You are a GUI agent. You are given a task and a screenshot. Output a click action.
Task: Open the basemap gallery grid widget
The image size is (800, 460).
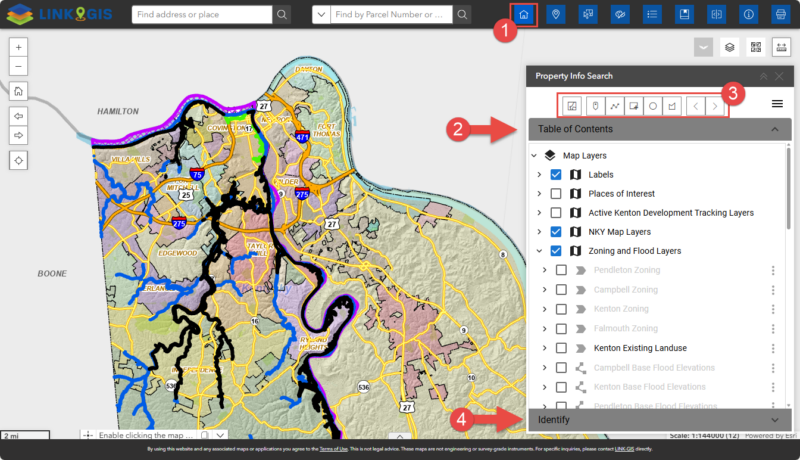756,47
